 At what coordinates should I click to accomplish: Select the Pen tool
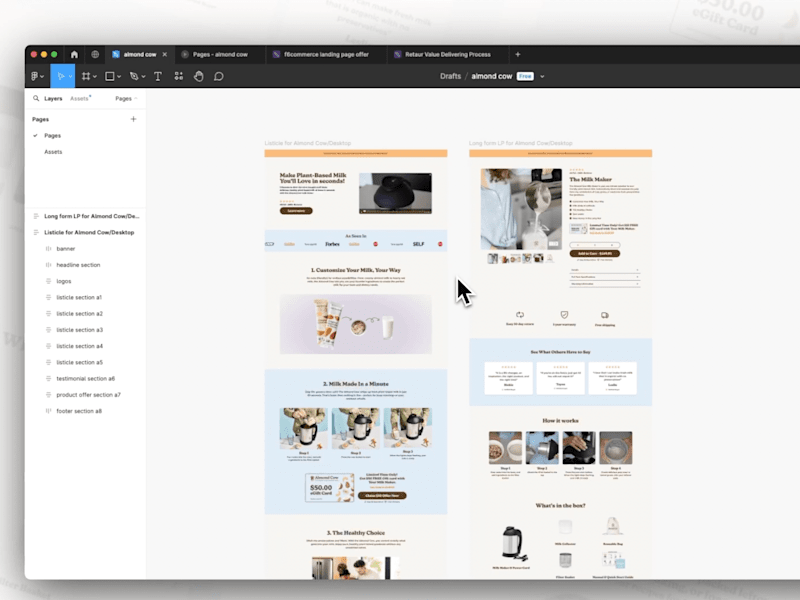(x=134, y=76)
